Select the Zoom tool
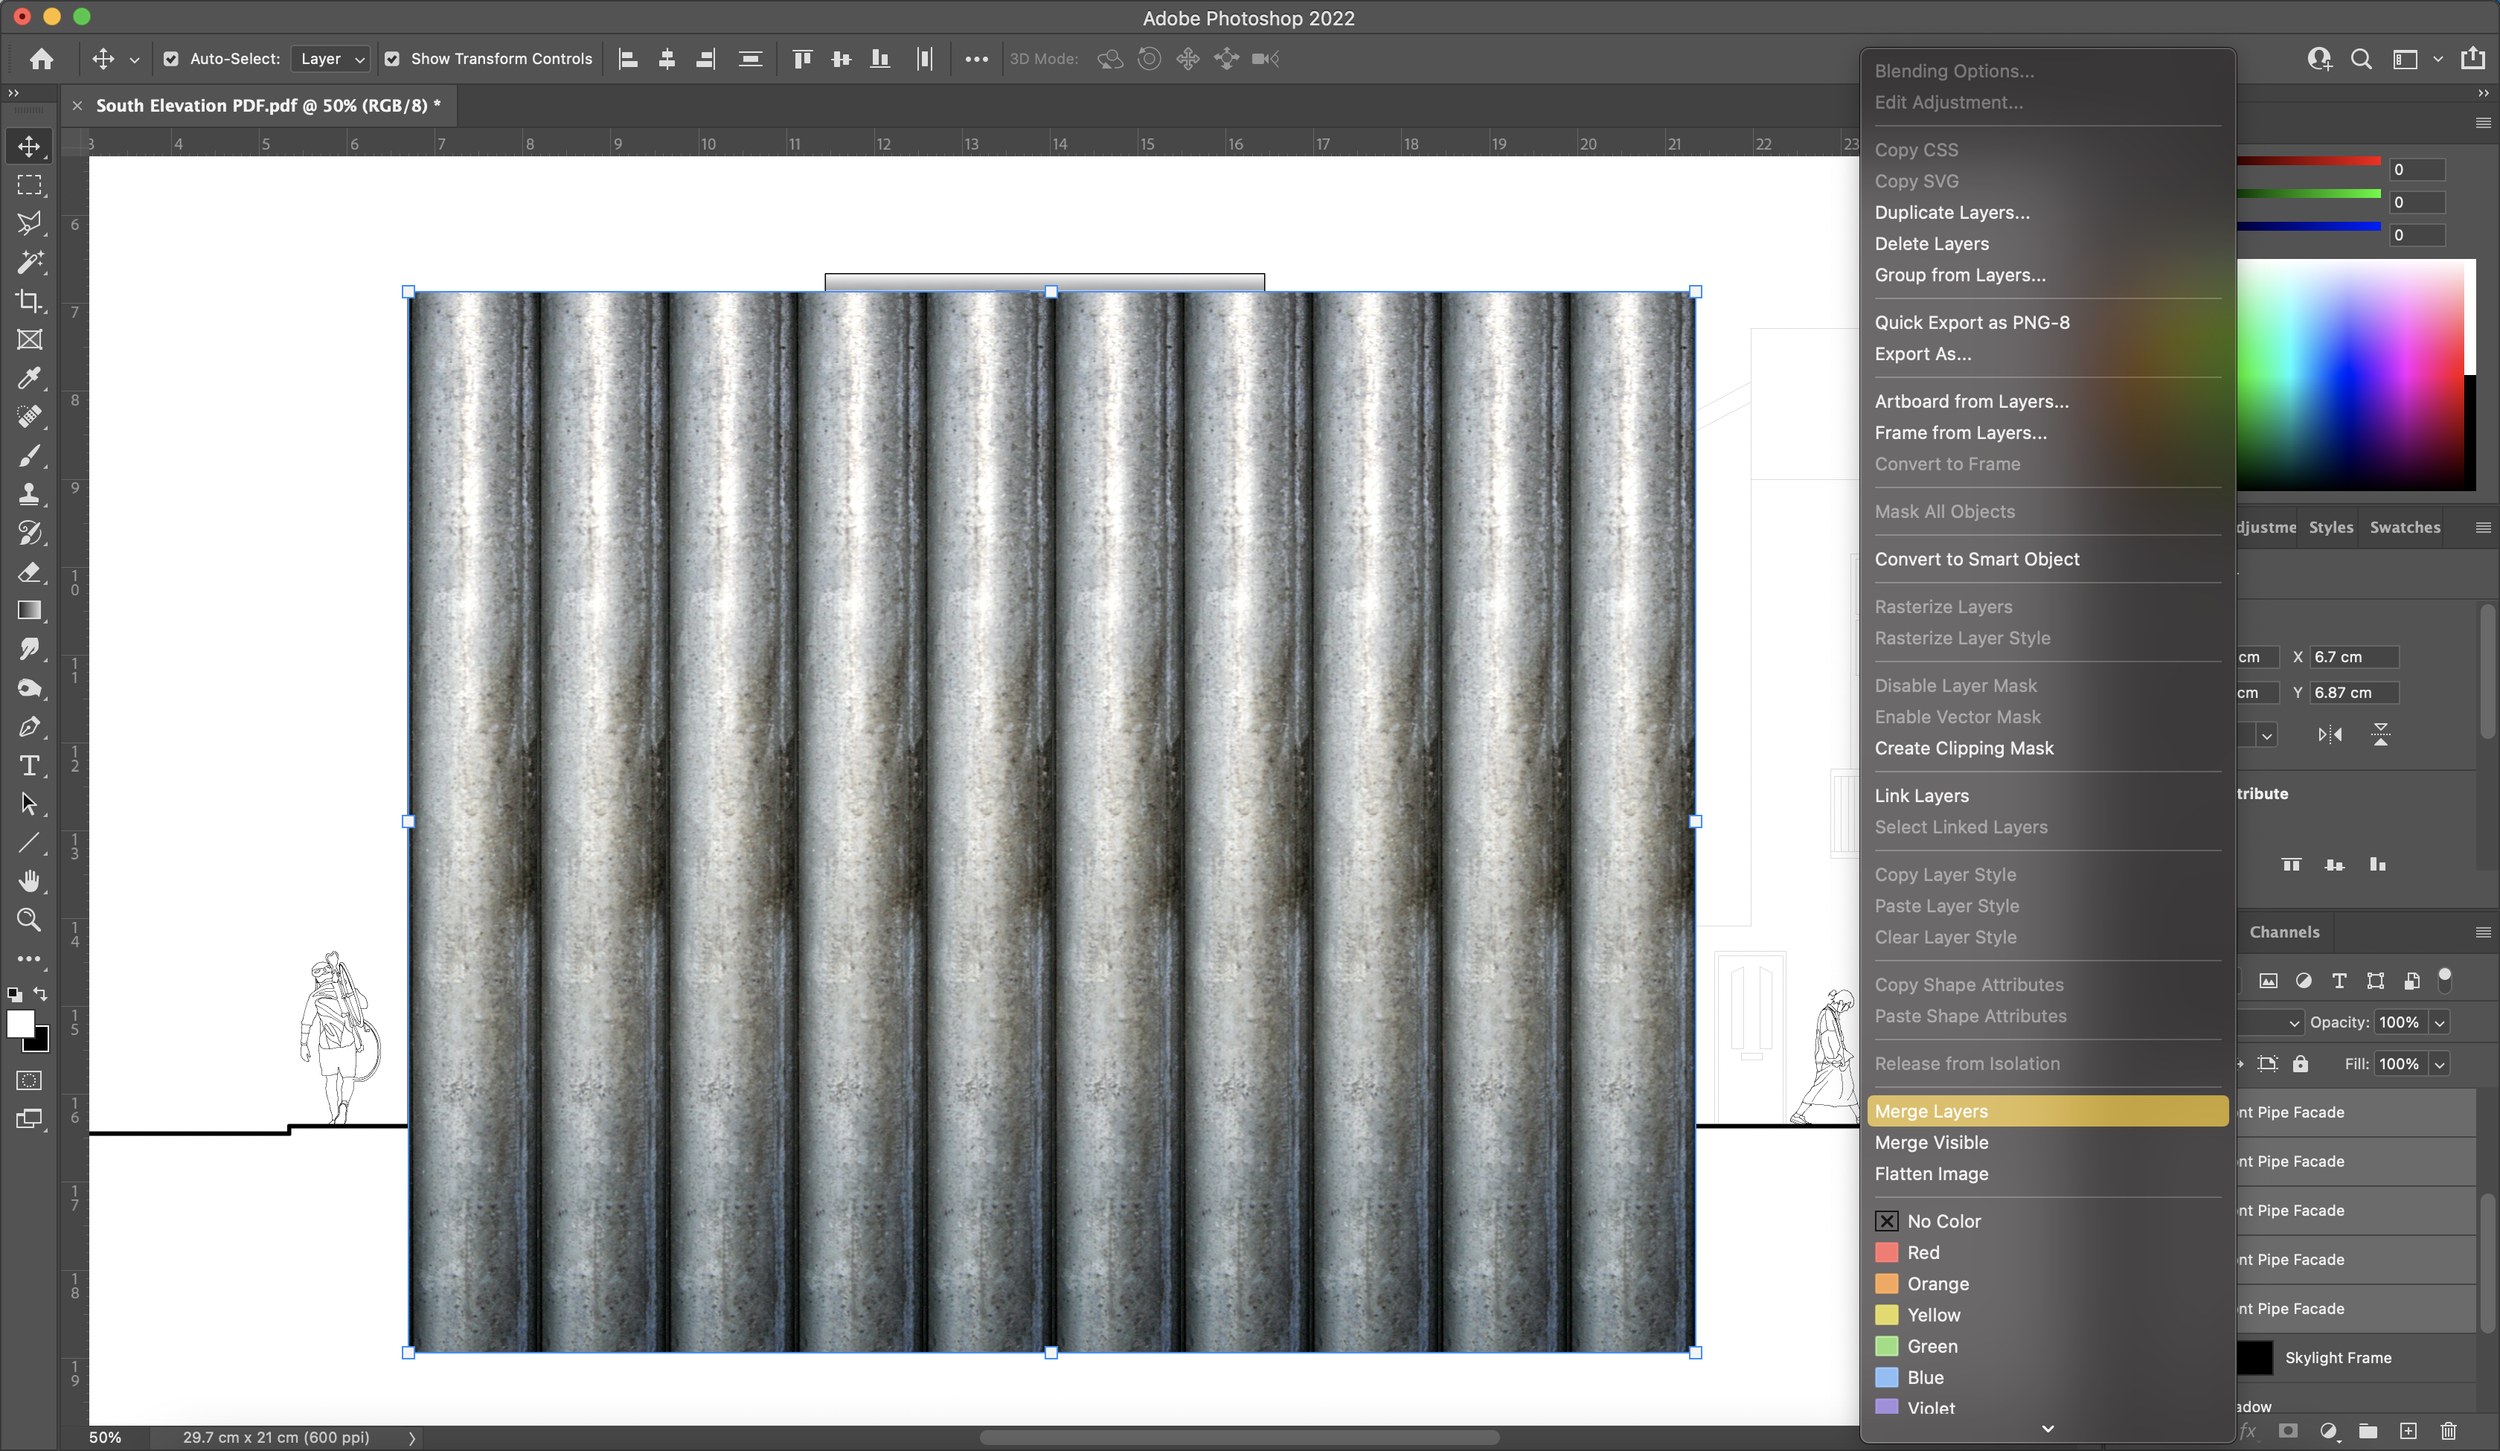 [29, 920]
